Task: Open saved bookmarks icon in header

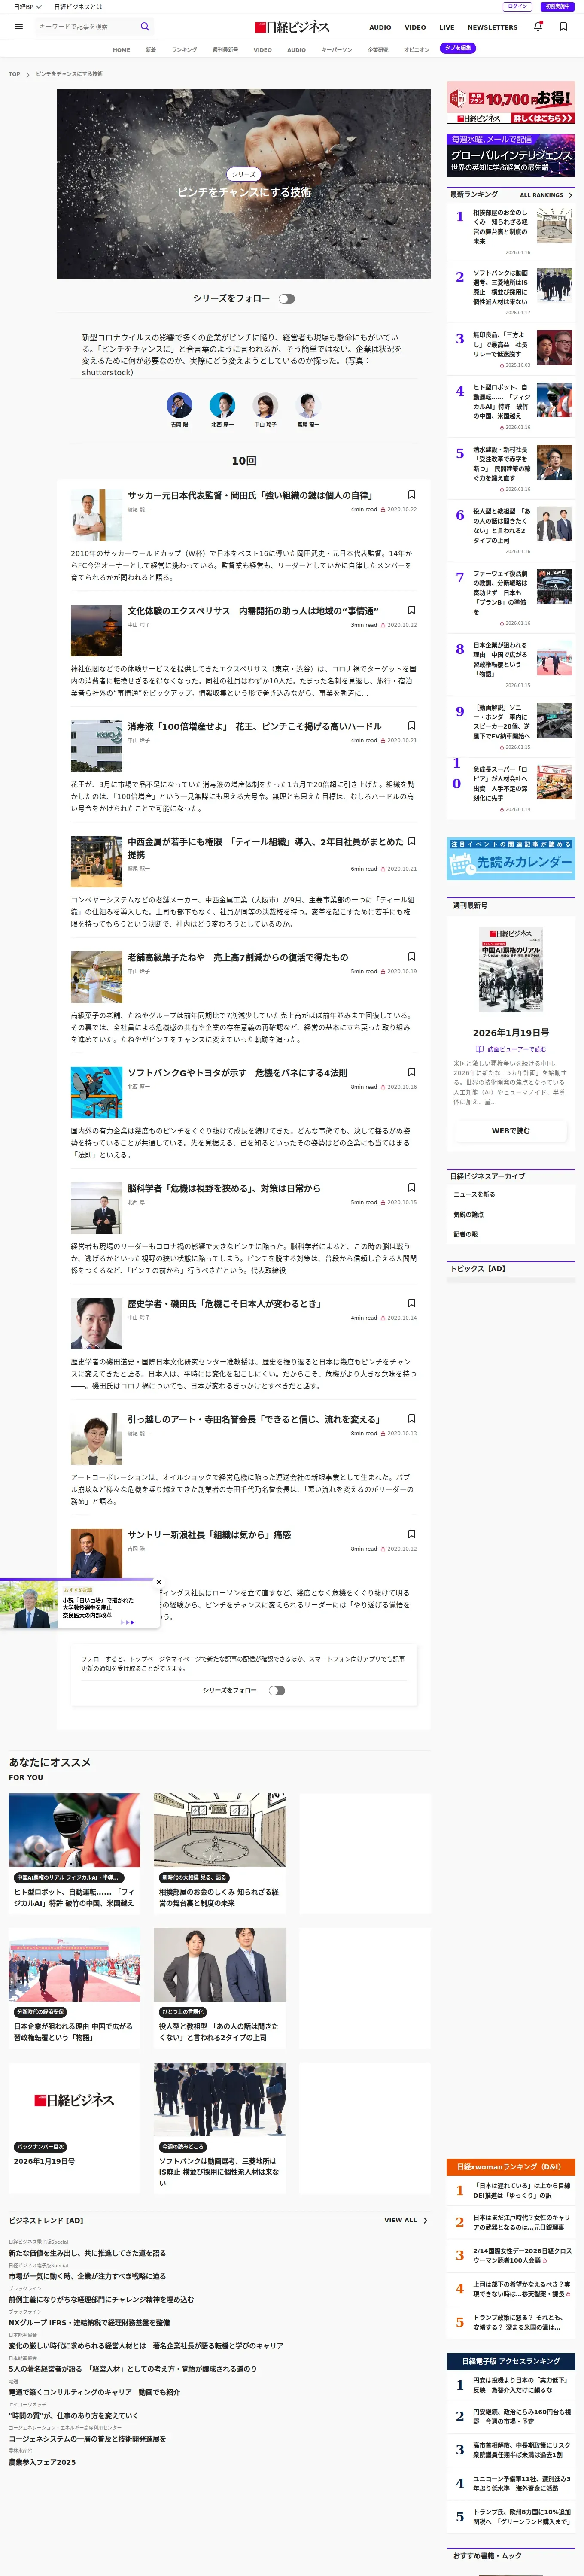Action: pyautogui.click(x=563, y=27)
